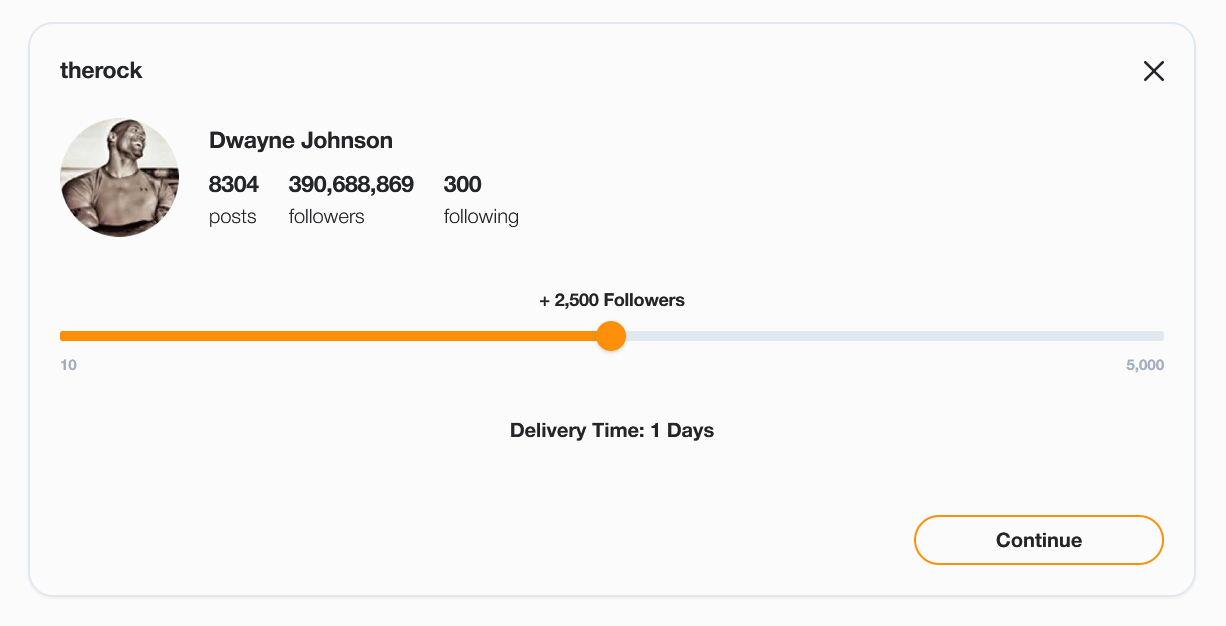Image resolution: width=1226 pixels, height=626 pixels.
Task: Click the 'following' label under 300
Action: pyautogui.click(x=481, y=217)
